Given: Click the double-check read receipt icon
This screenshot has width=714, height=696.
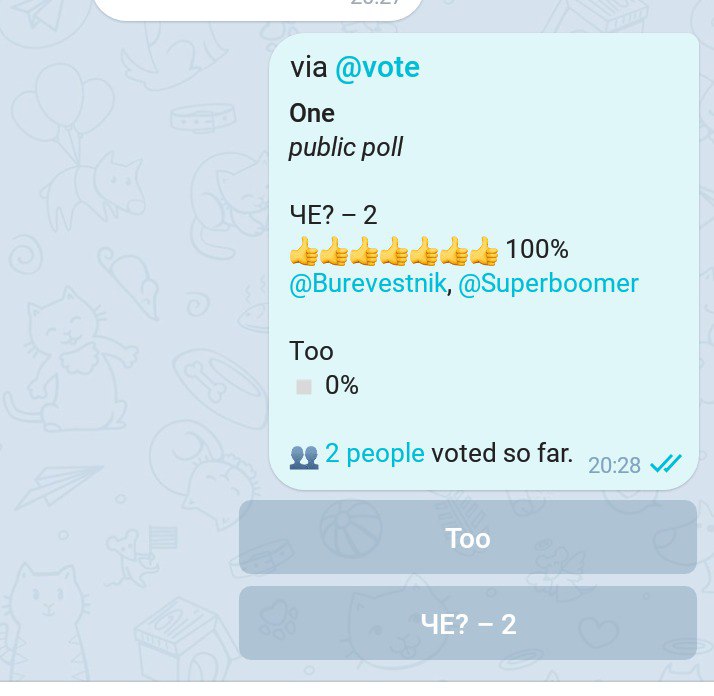Looking at the screenshot, I should [x=665, y=464].
